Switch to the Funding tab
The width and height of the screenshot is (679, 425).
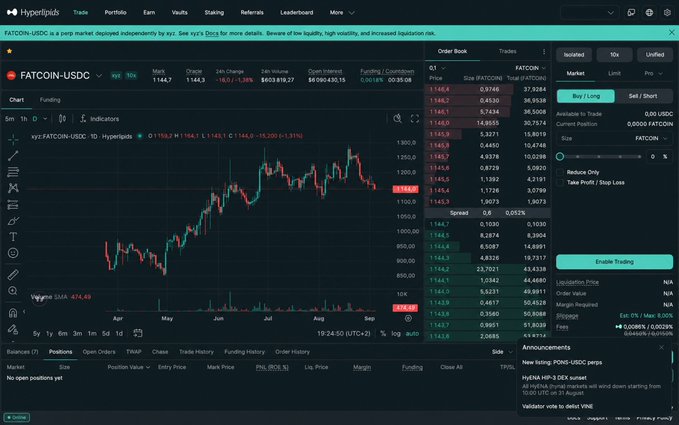[x=50, y=100]
